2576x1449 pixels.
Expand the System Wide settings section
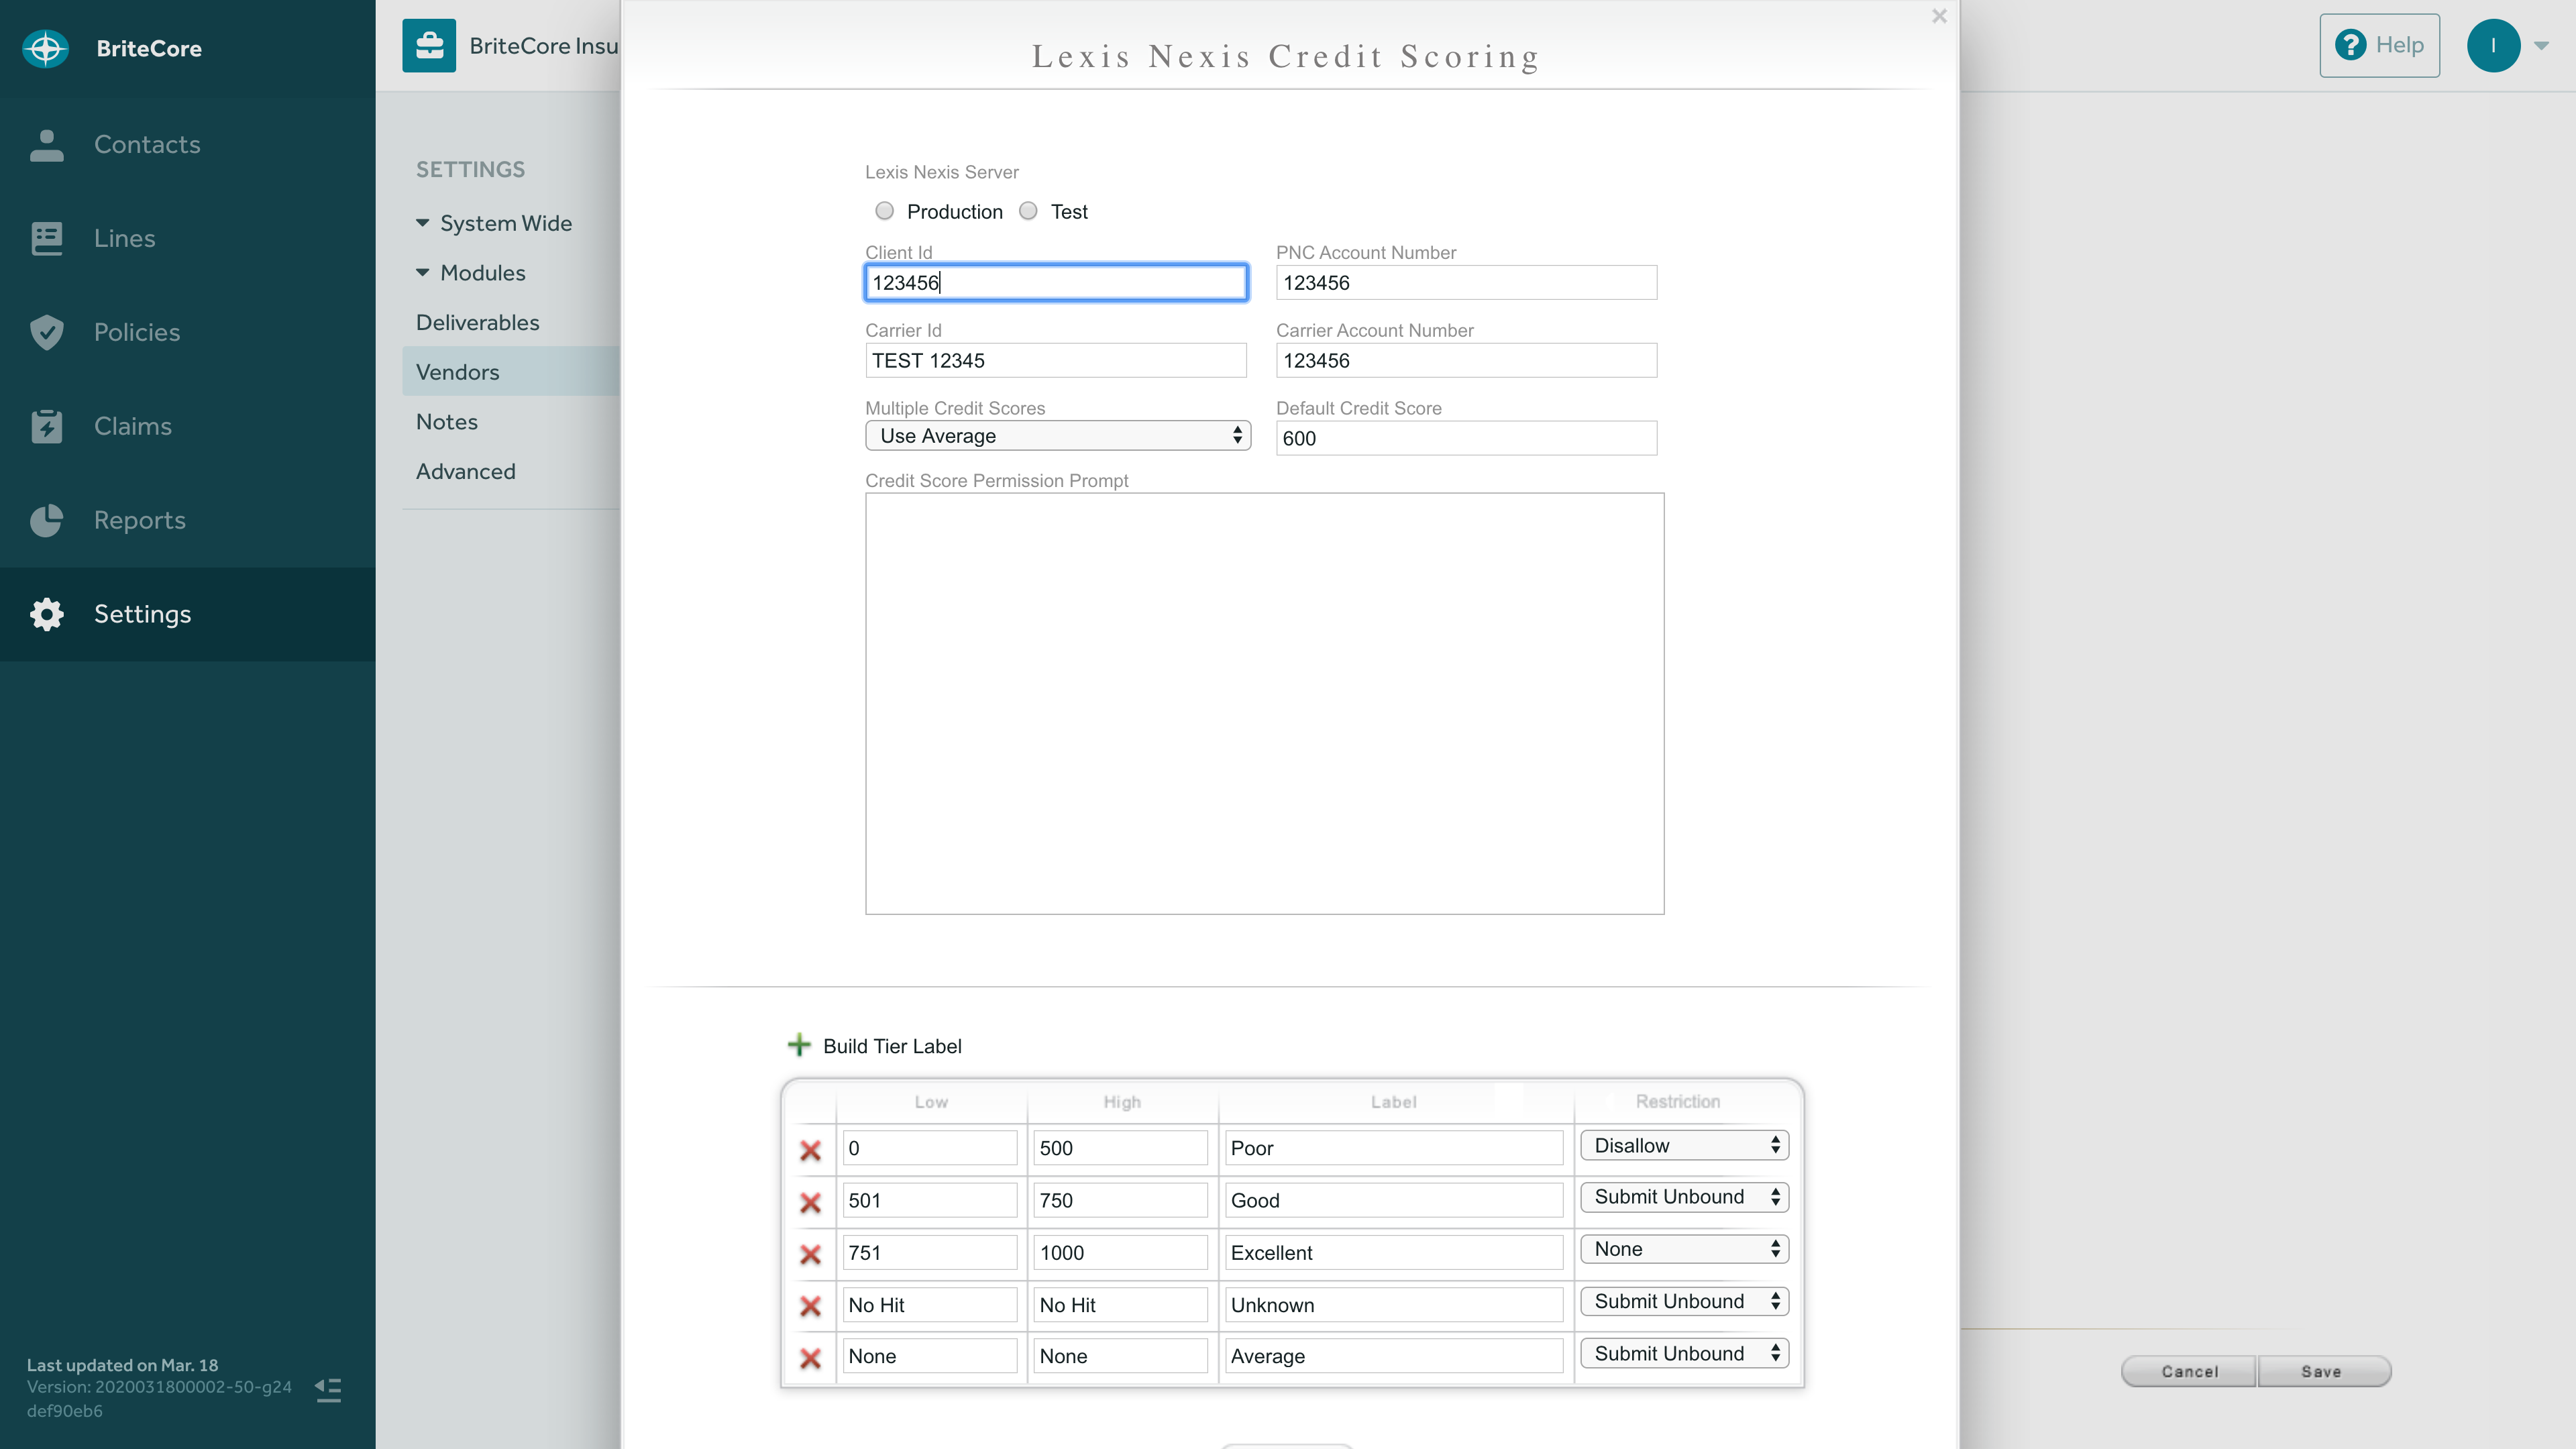pos(494,223)
